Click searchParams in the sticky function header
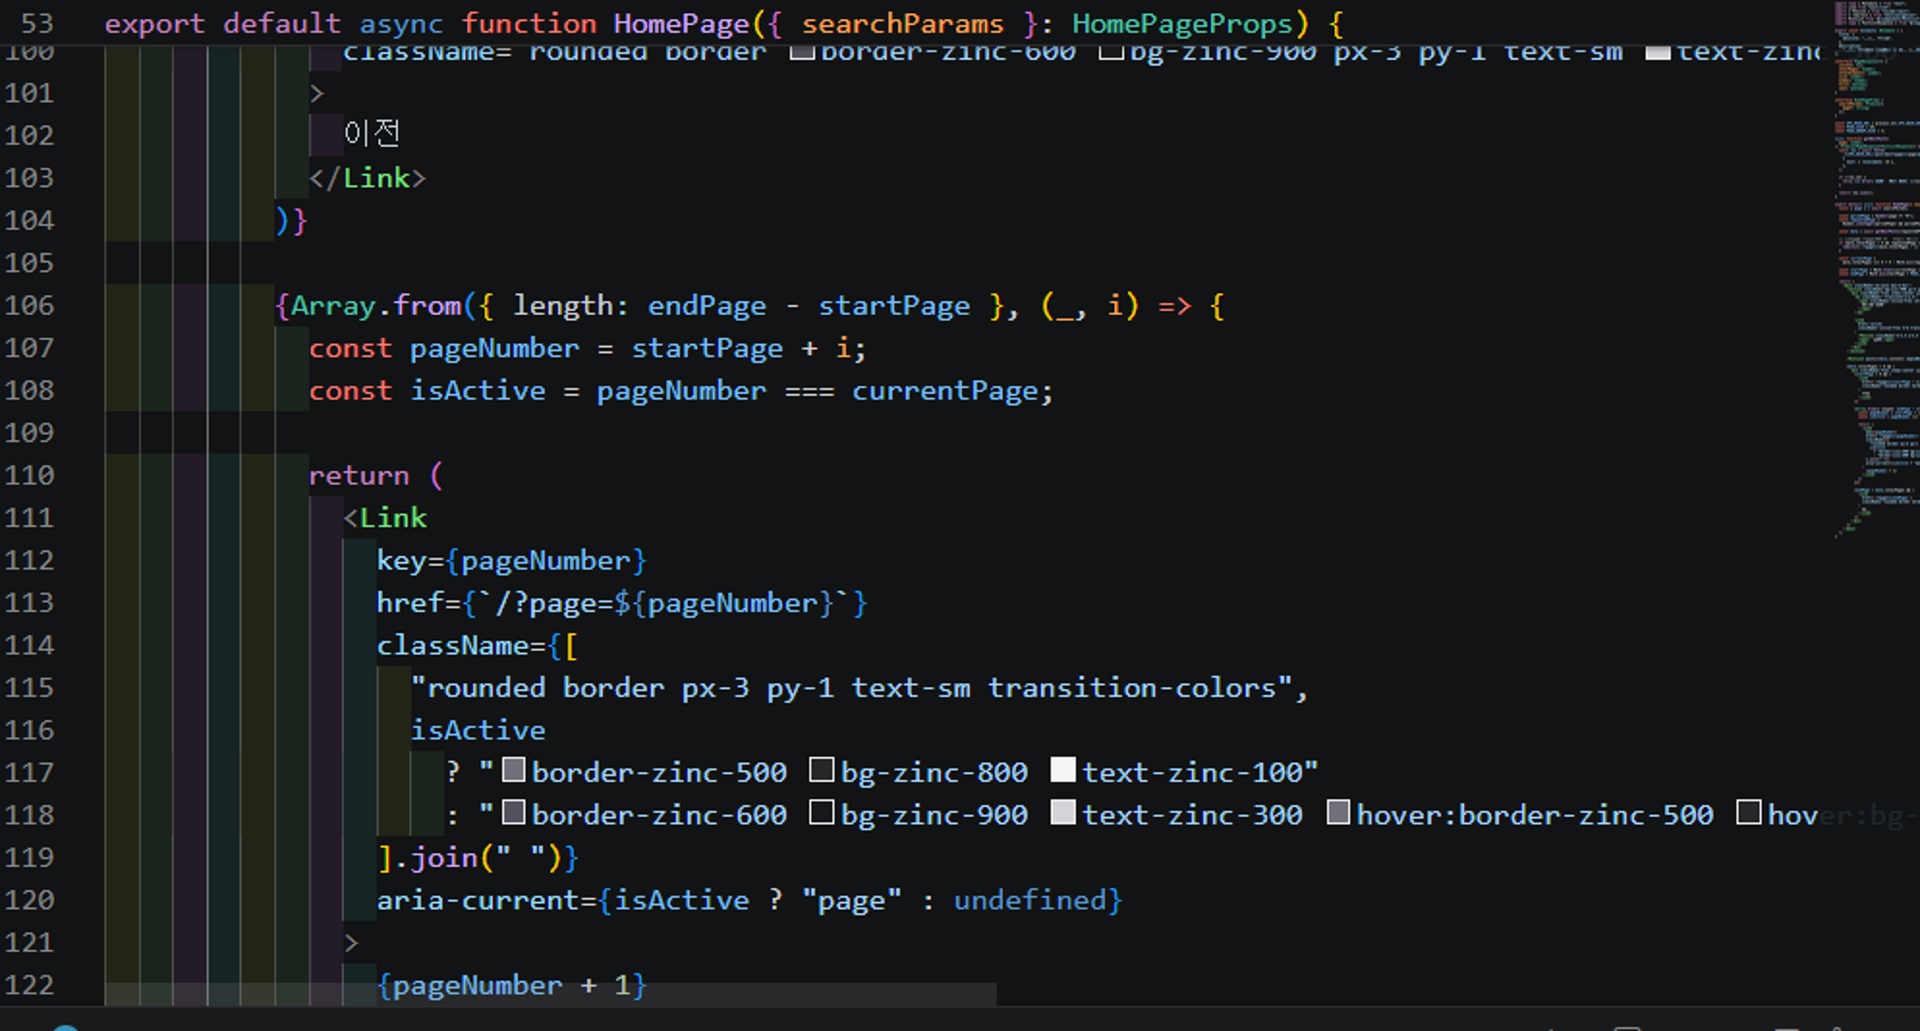 click(x=902, y=23)
